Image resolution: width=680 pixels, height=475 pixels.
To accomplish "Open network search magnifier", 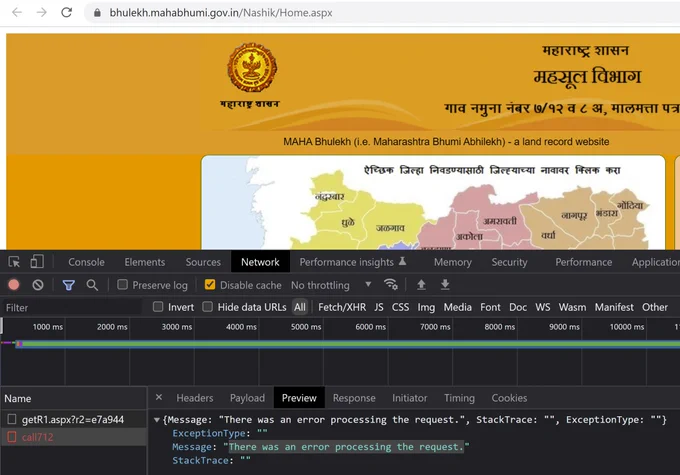I will 92,285.
